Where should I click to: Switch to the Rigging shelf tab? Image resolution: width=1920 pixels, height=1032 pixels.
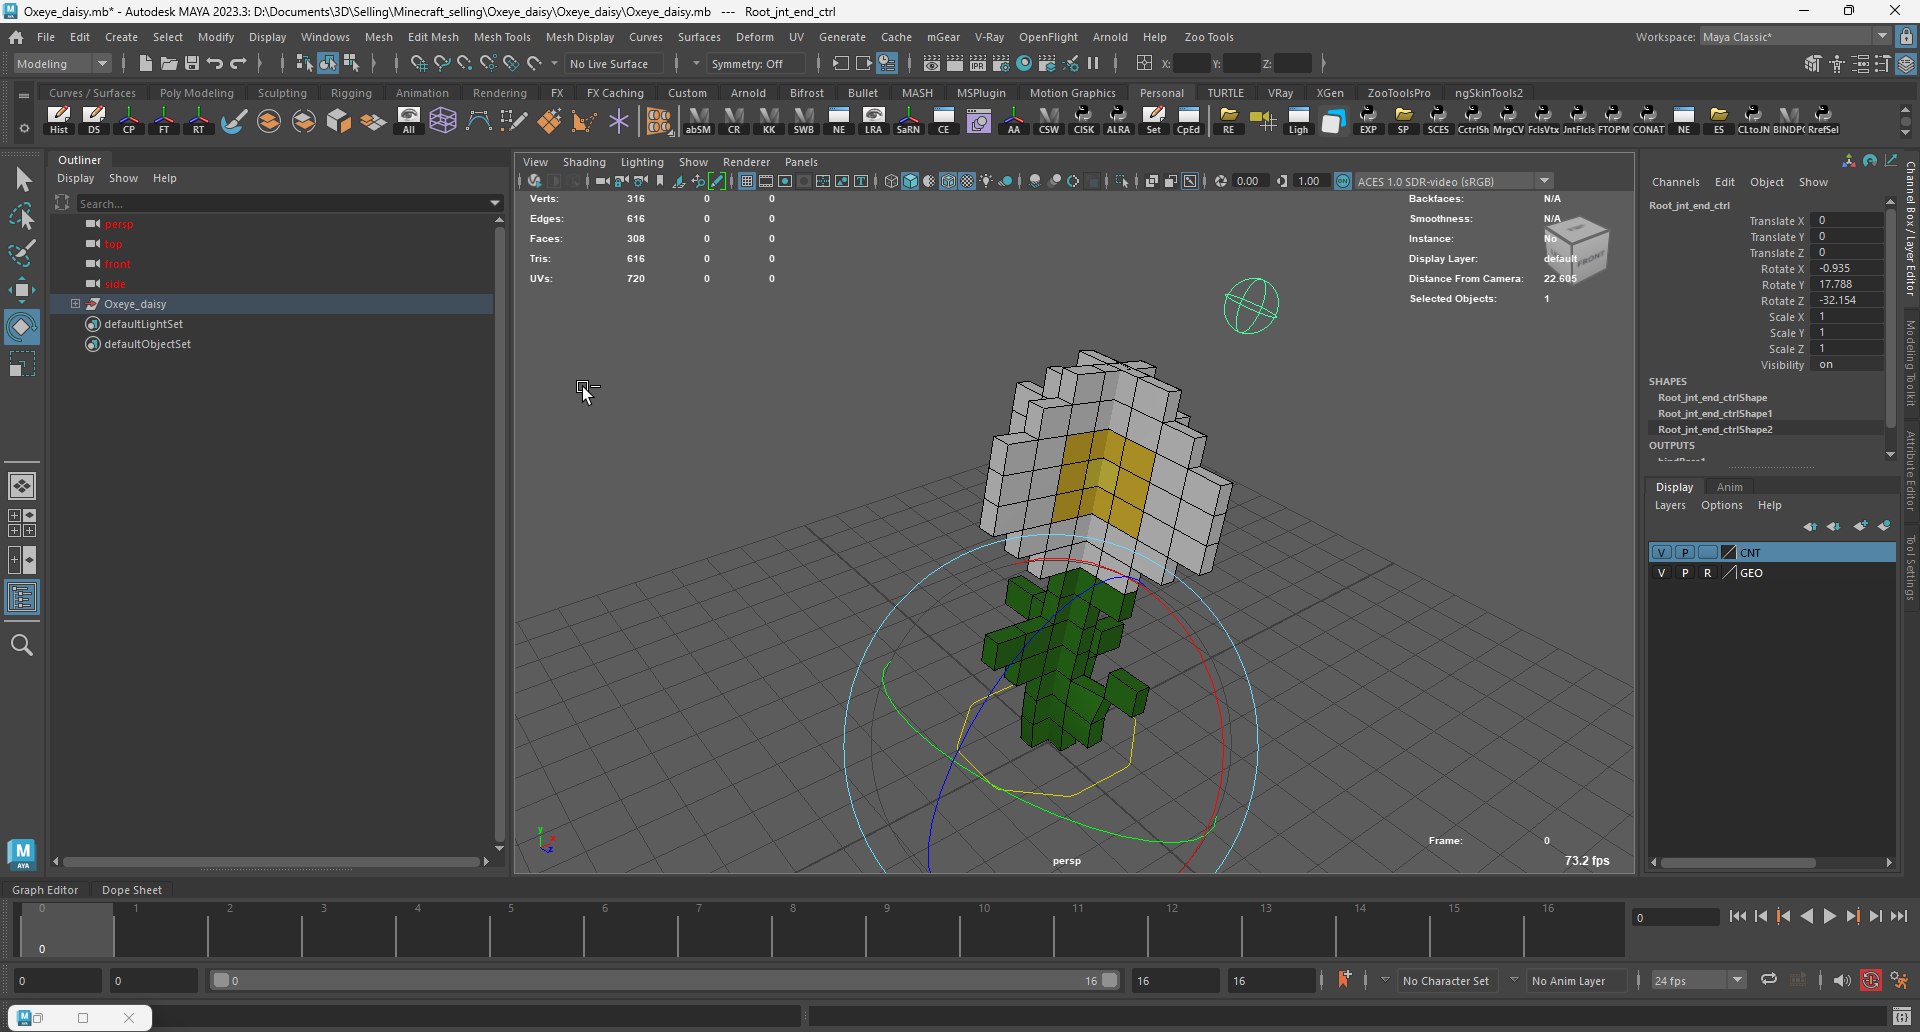(351, 93)
